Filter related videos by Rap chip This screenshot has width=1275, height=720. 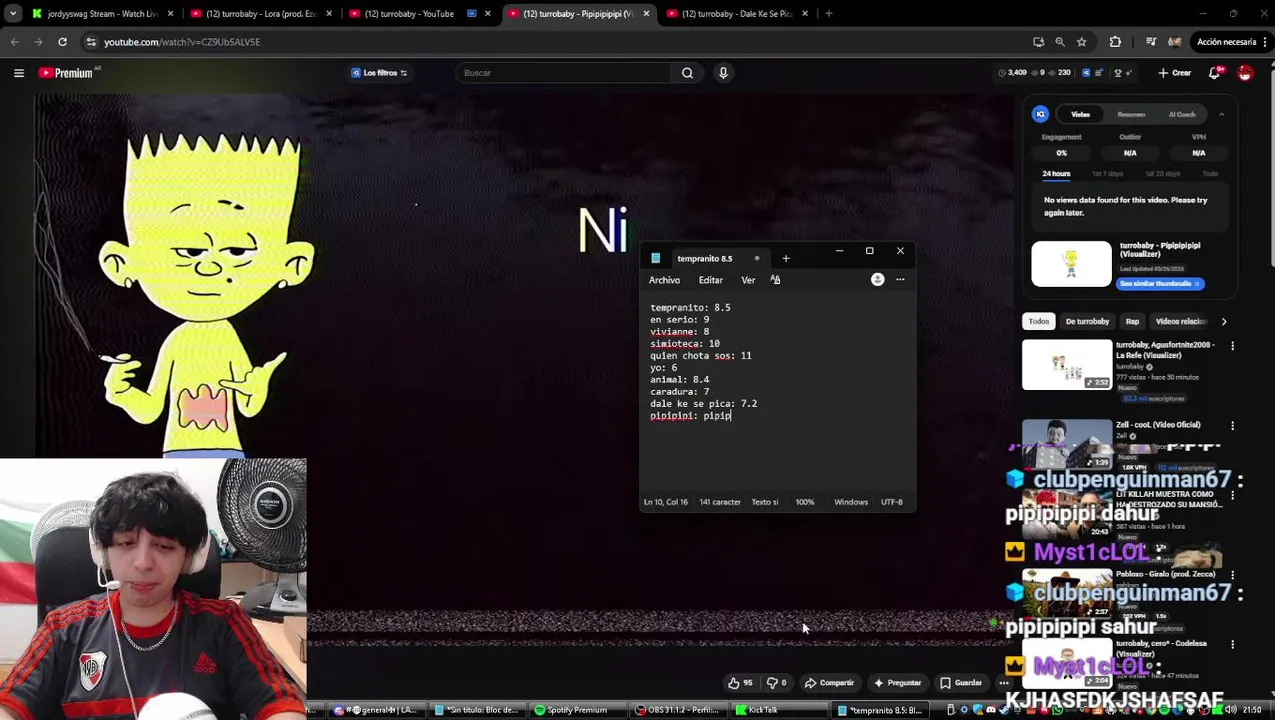(x=1132, y=322)
